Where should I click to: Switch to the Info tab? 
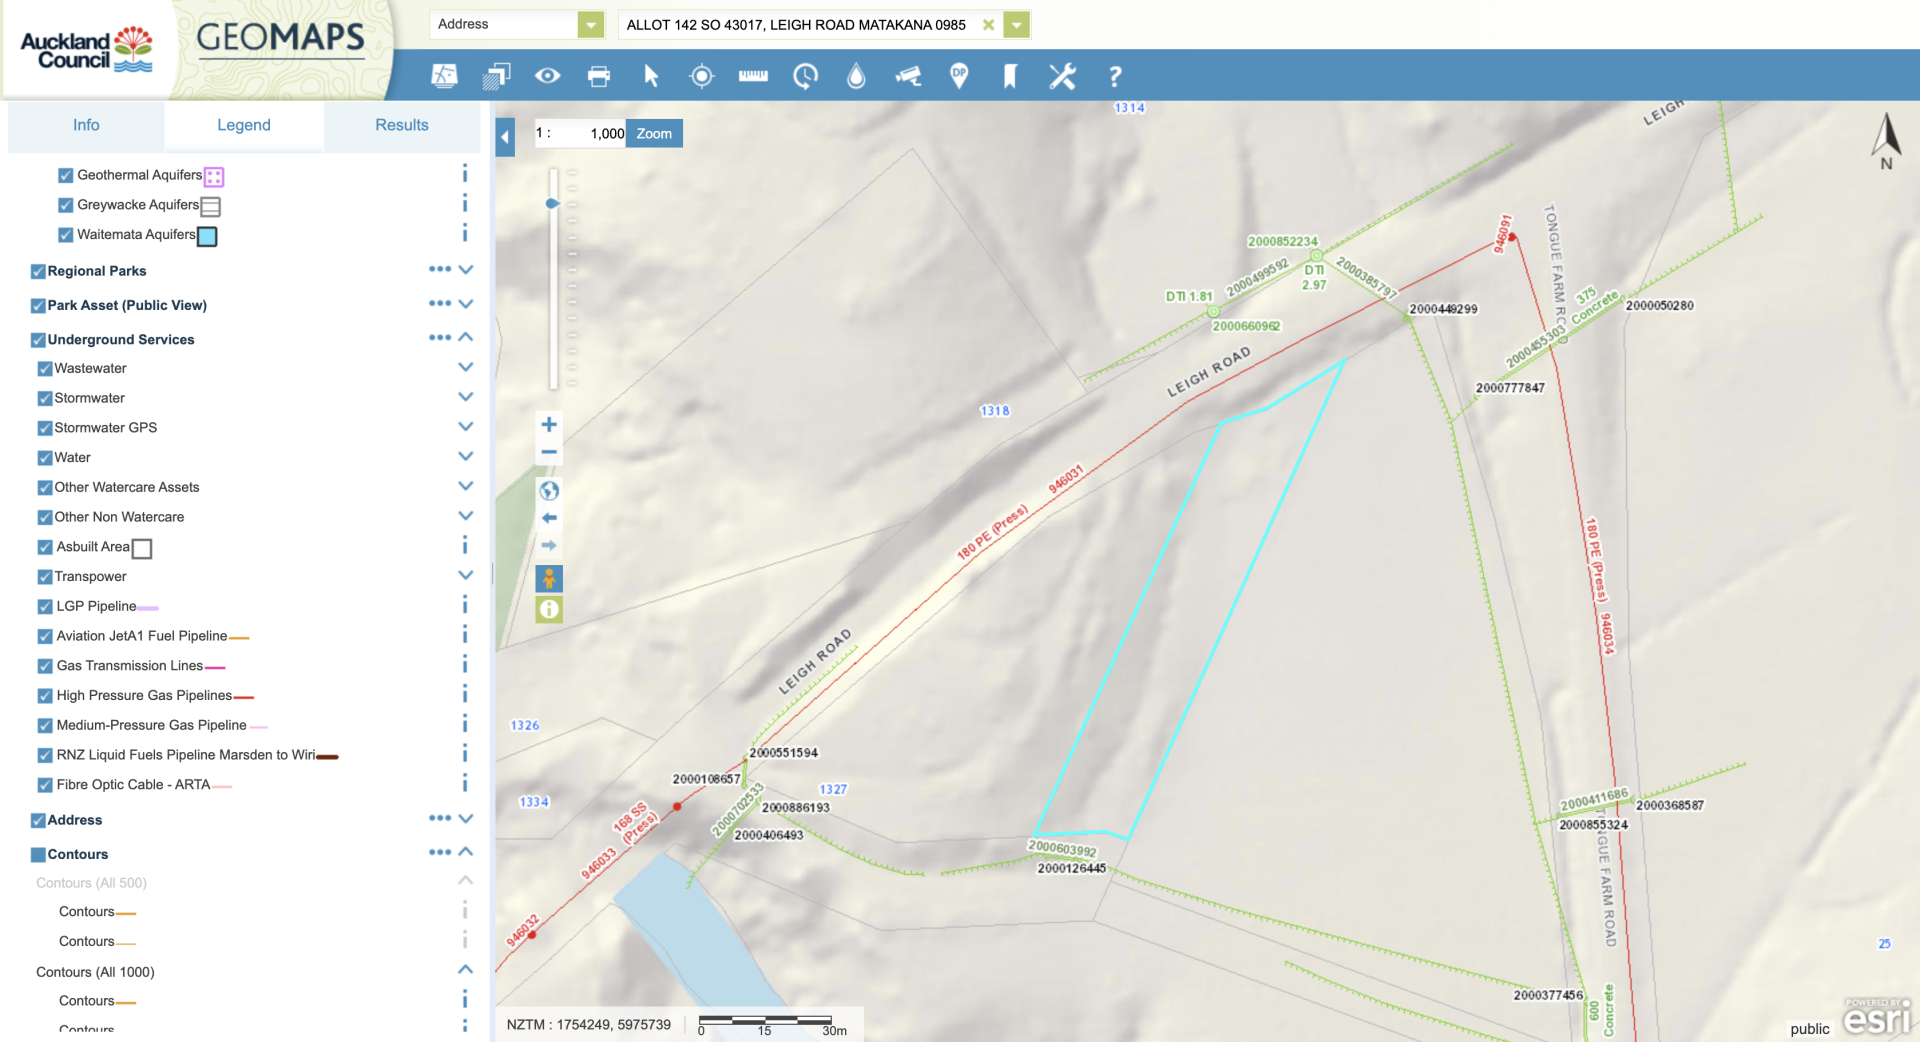tap(86, 125)
